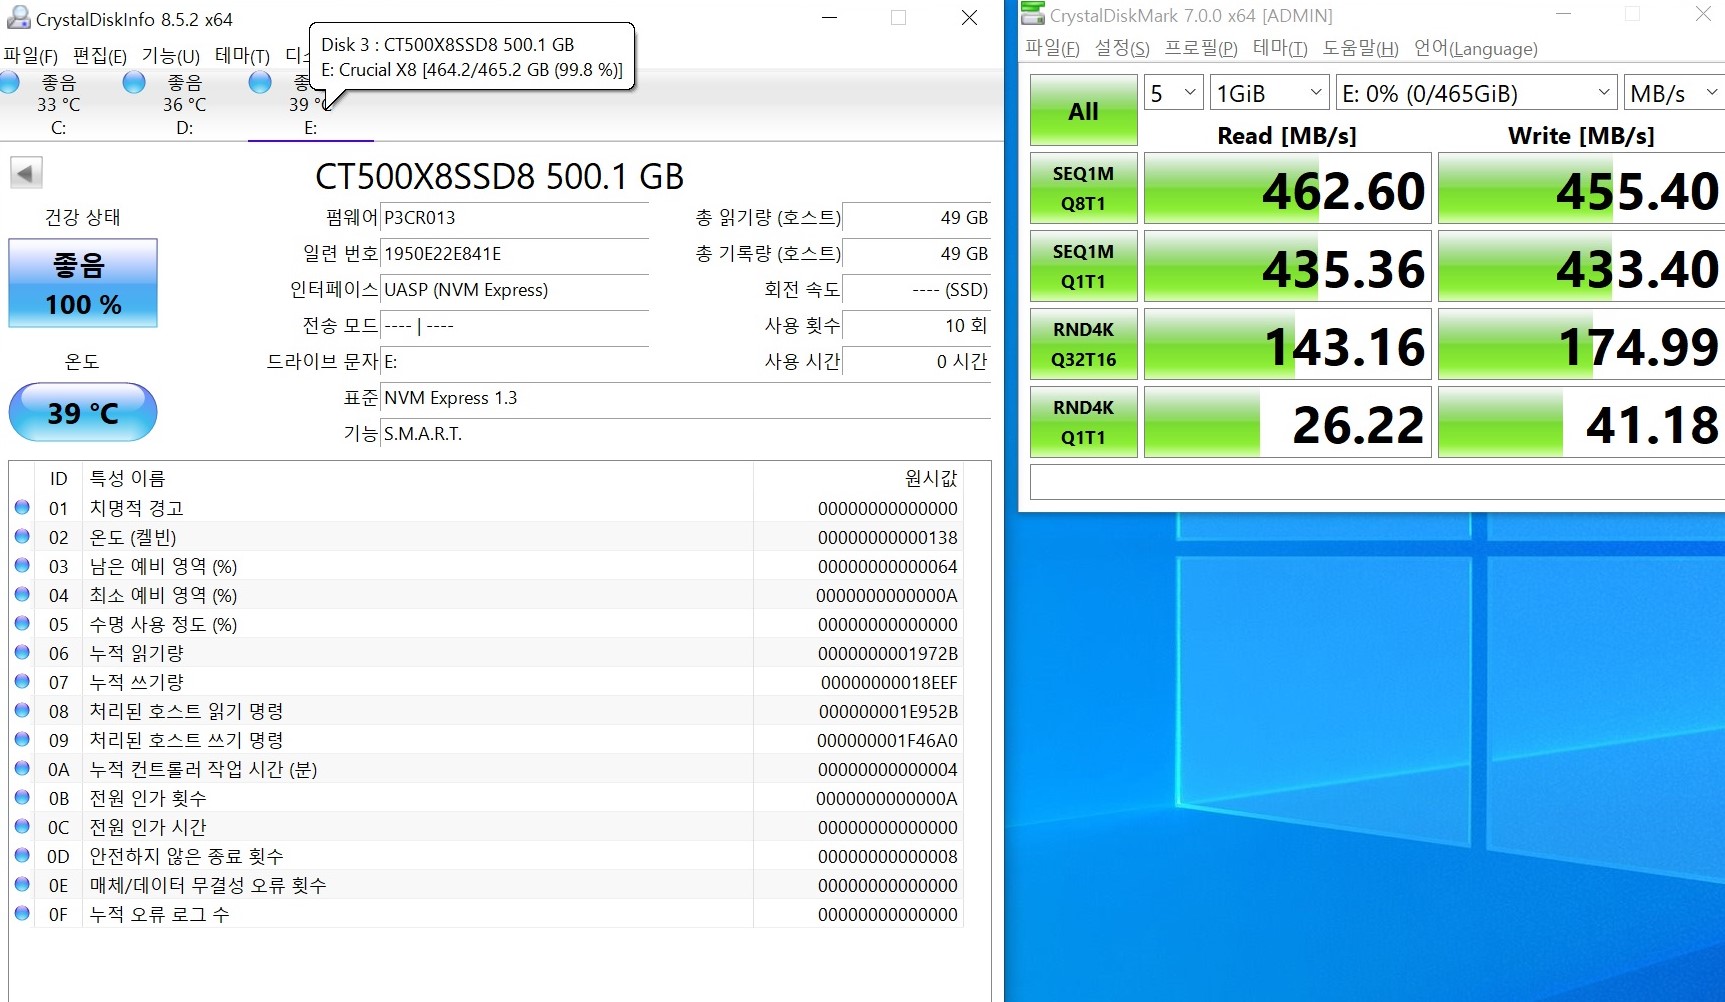Click the RND4K Q1T1 read result 26.22
The width and height of the screenshot is (1725, 1002).
tap(1288, 422)
